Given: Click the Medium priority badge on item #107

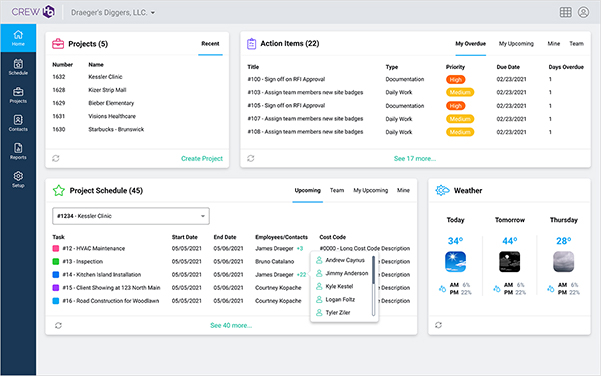Looking at the screenshot, I should [460, 119].
